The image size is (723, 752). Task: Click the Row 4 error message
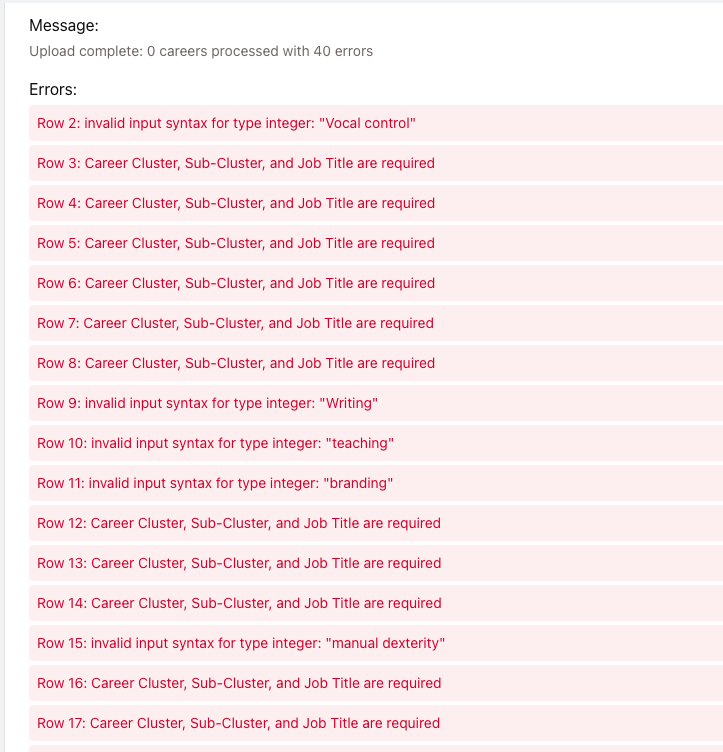(x=236, y=203)
